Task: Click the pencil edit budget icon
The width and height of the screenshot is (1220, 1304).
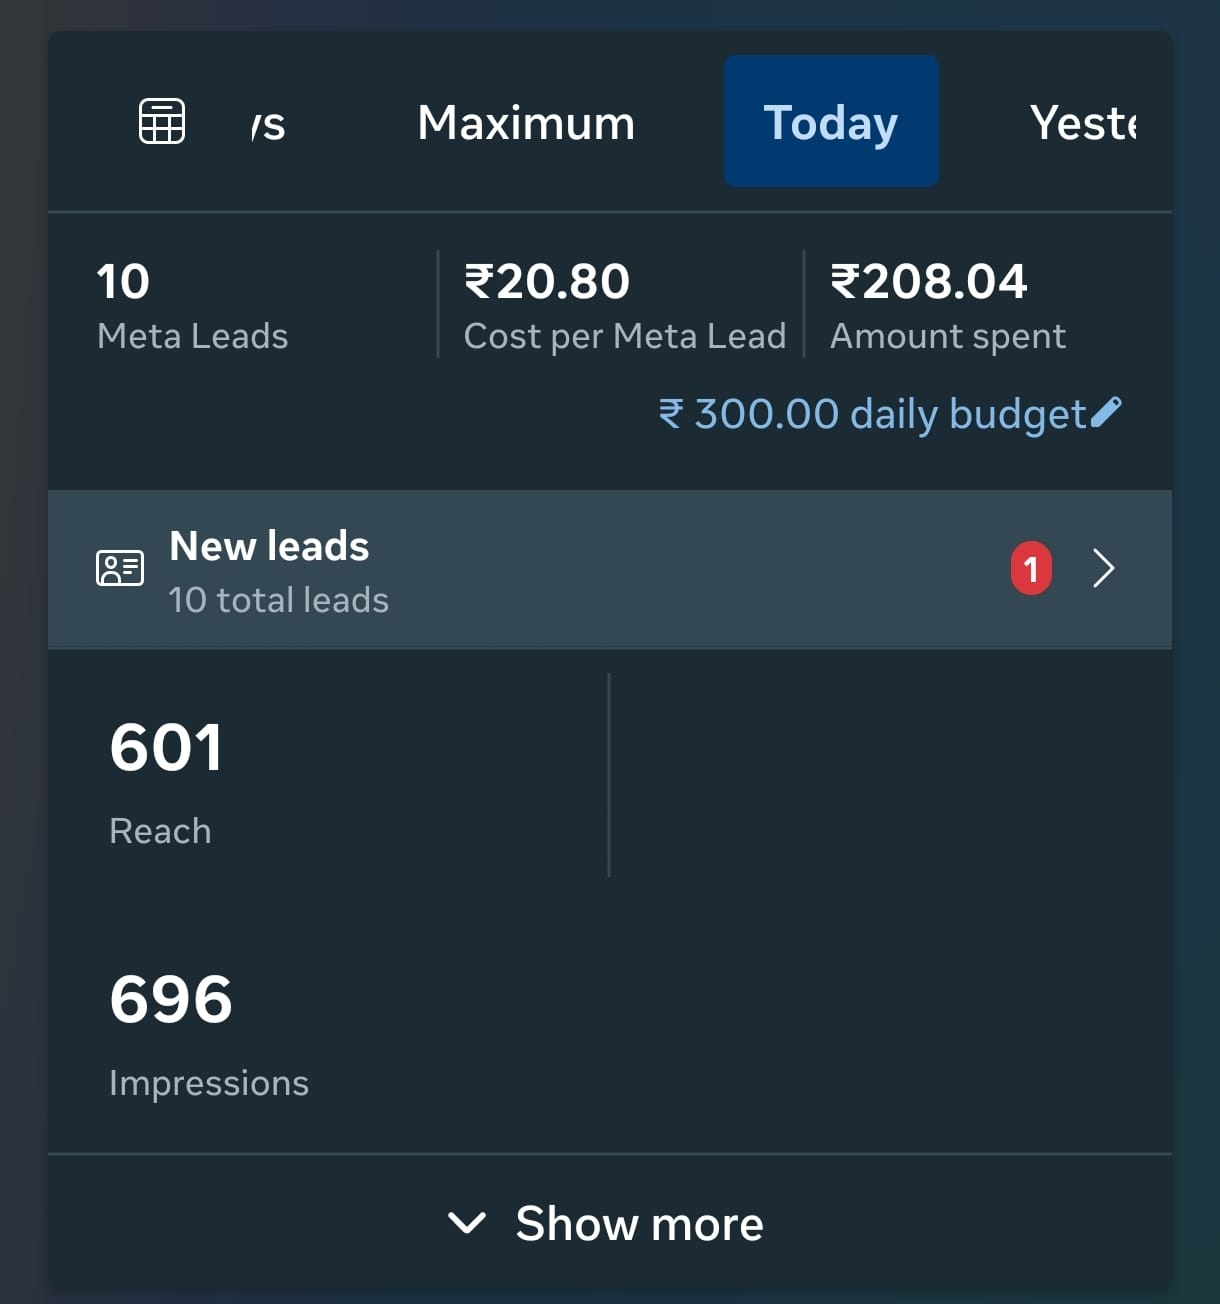Action: 1106,412
